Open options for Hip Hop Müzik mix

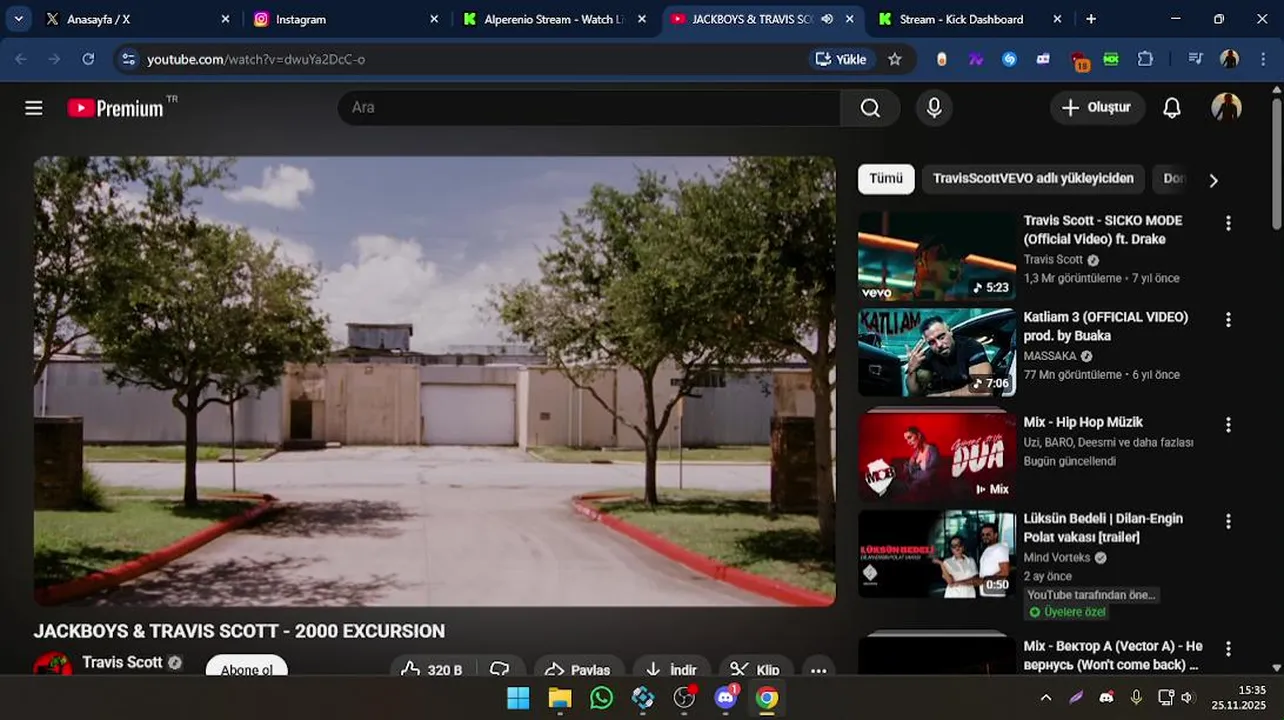click(x=1228, y=425)
